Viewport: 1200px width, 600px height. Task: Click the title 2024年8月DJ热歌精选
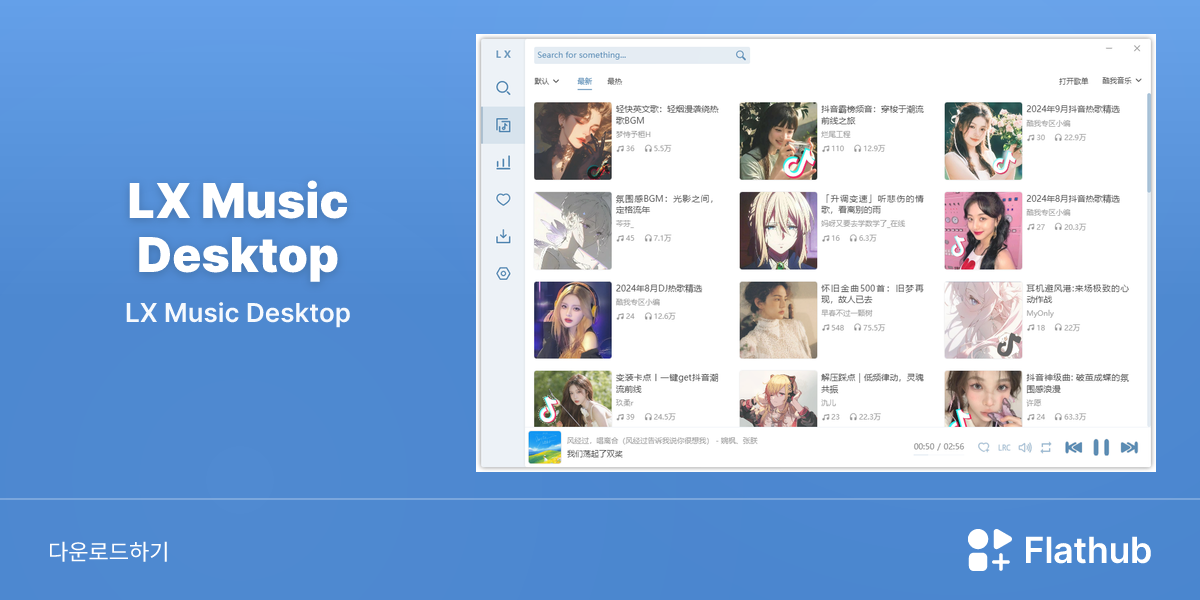click(659, 288)
